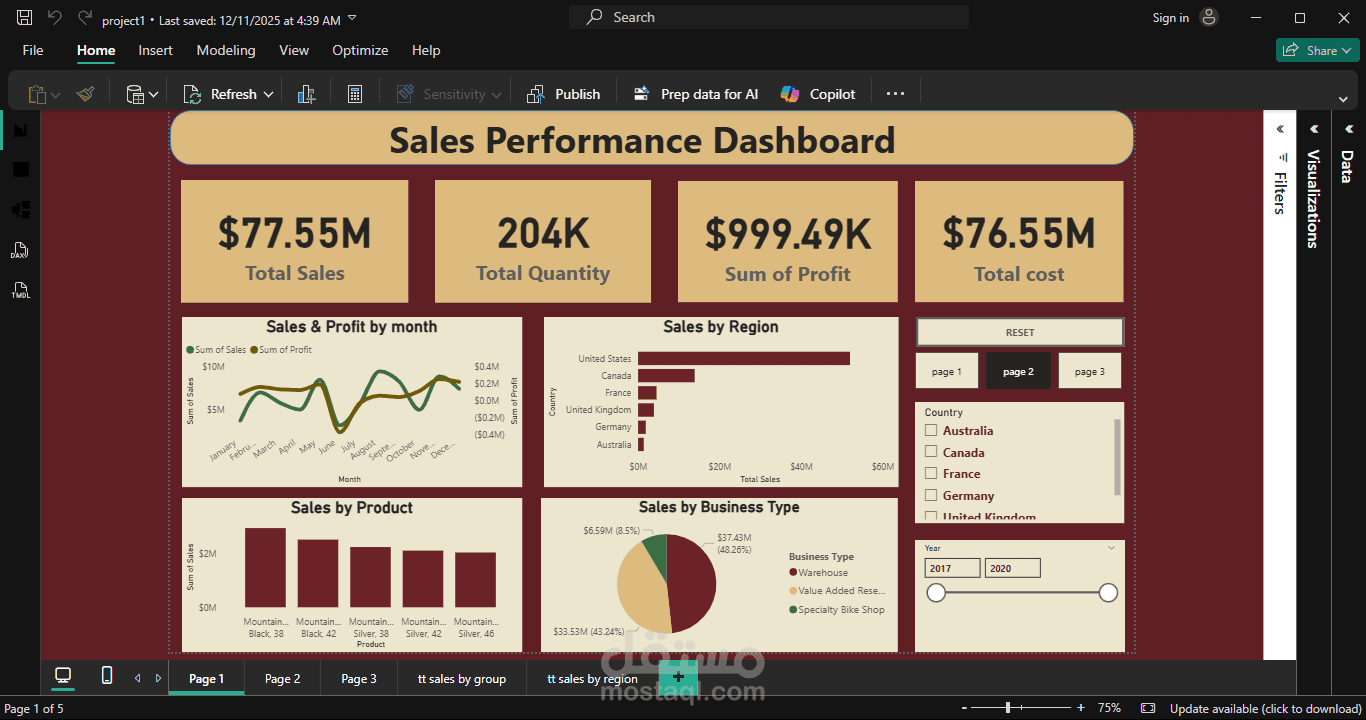Expand the Refresh dropdown arrow

click(268, 92)
